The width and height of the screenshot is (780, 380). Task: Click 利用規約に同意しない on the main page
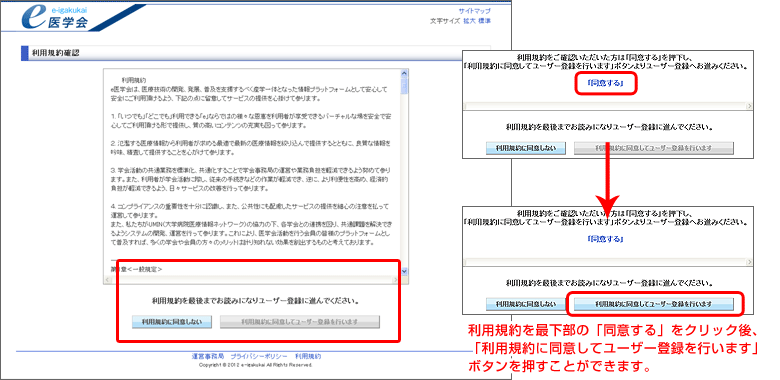tap(172, 322)
